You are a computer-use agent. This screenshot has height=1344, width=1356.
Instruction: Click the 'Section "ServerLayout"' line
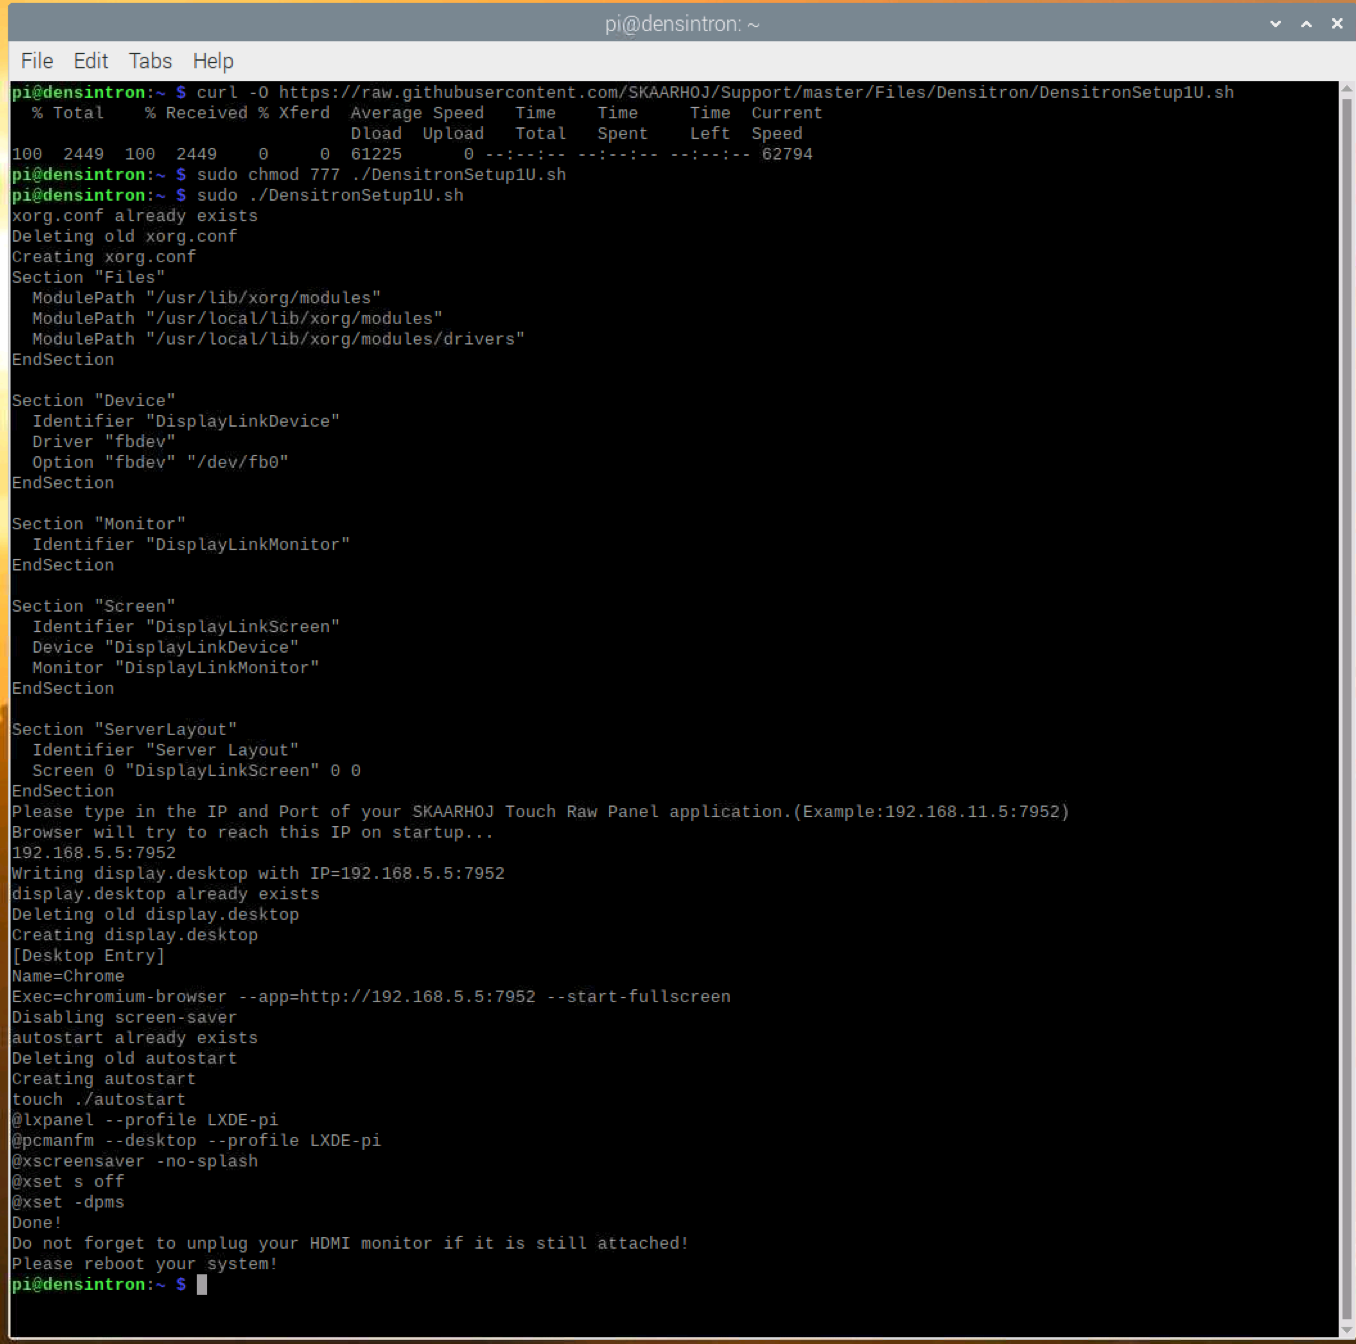click(125, 730)
